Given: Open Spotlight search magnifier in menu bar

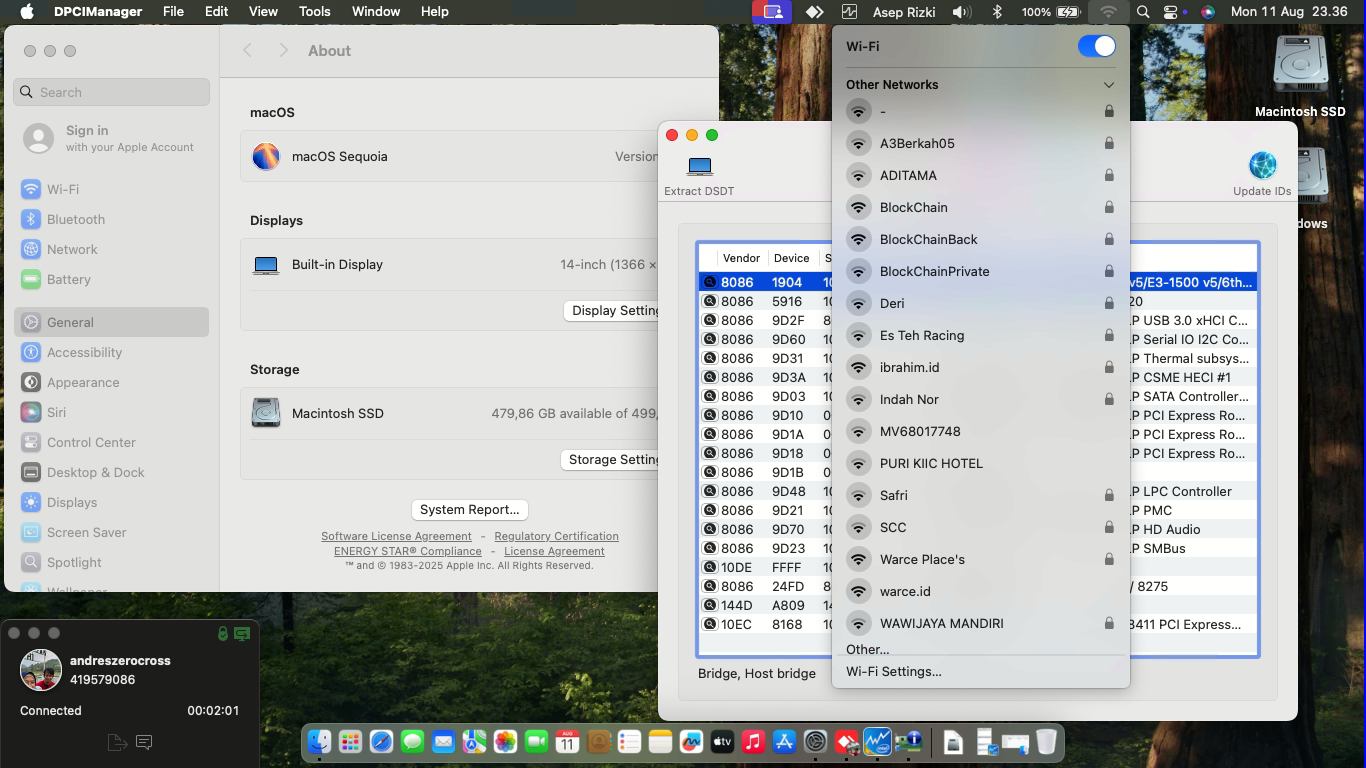Looking at the screenshot, I should (x=1142, y=12).
